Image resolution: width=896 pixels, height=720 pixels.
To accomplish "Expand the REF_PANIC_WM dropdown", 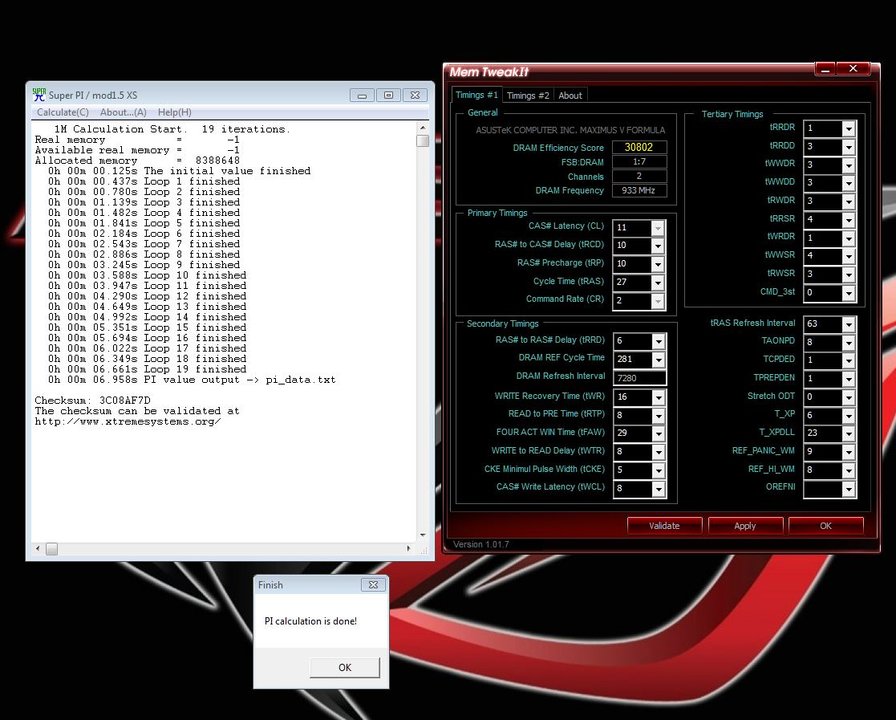I will coord(849,451).
